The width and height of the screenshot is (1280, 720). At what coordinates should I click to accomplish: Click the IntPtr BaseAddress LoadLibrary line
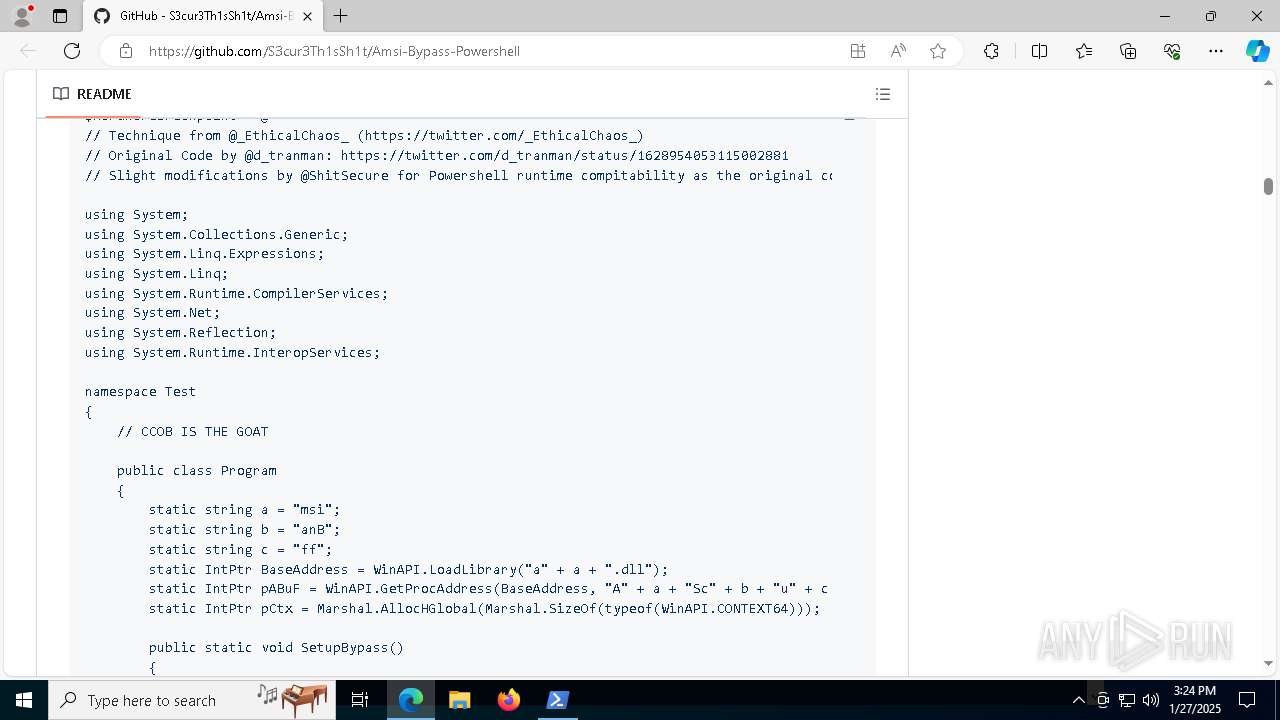[409, 570]
